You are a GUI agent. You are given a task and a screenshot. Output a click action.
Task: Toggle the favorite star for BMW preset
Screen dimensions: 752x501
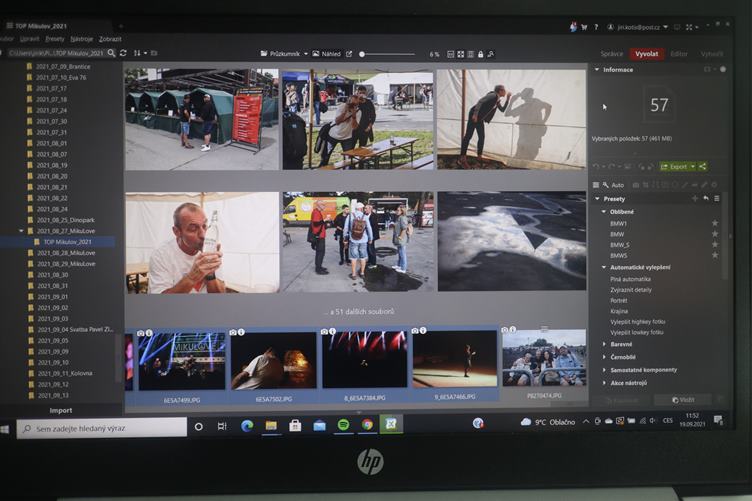pyautogui.click(x=715, y=234)
